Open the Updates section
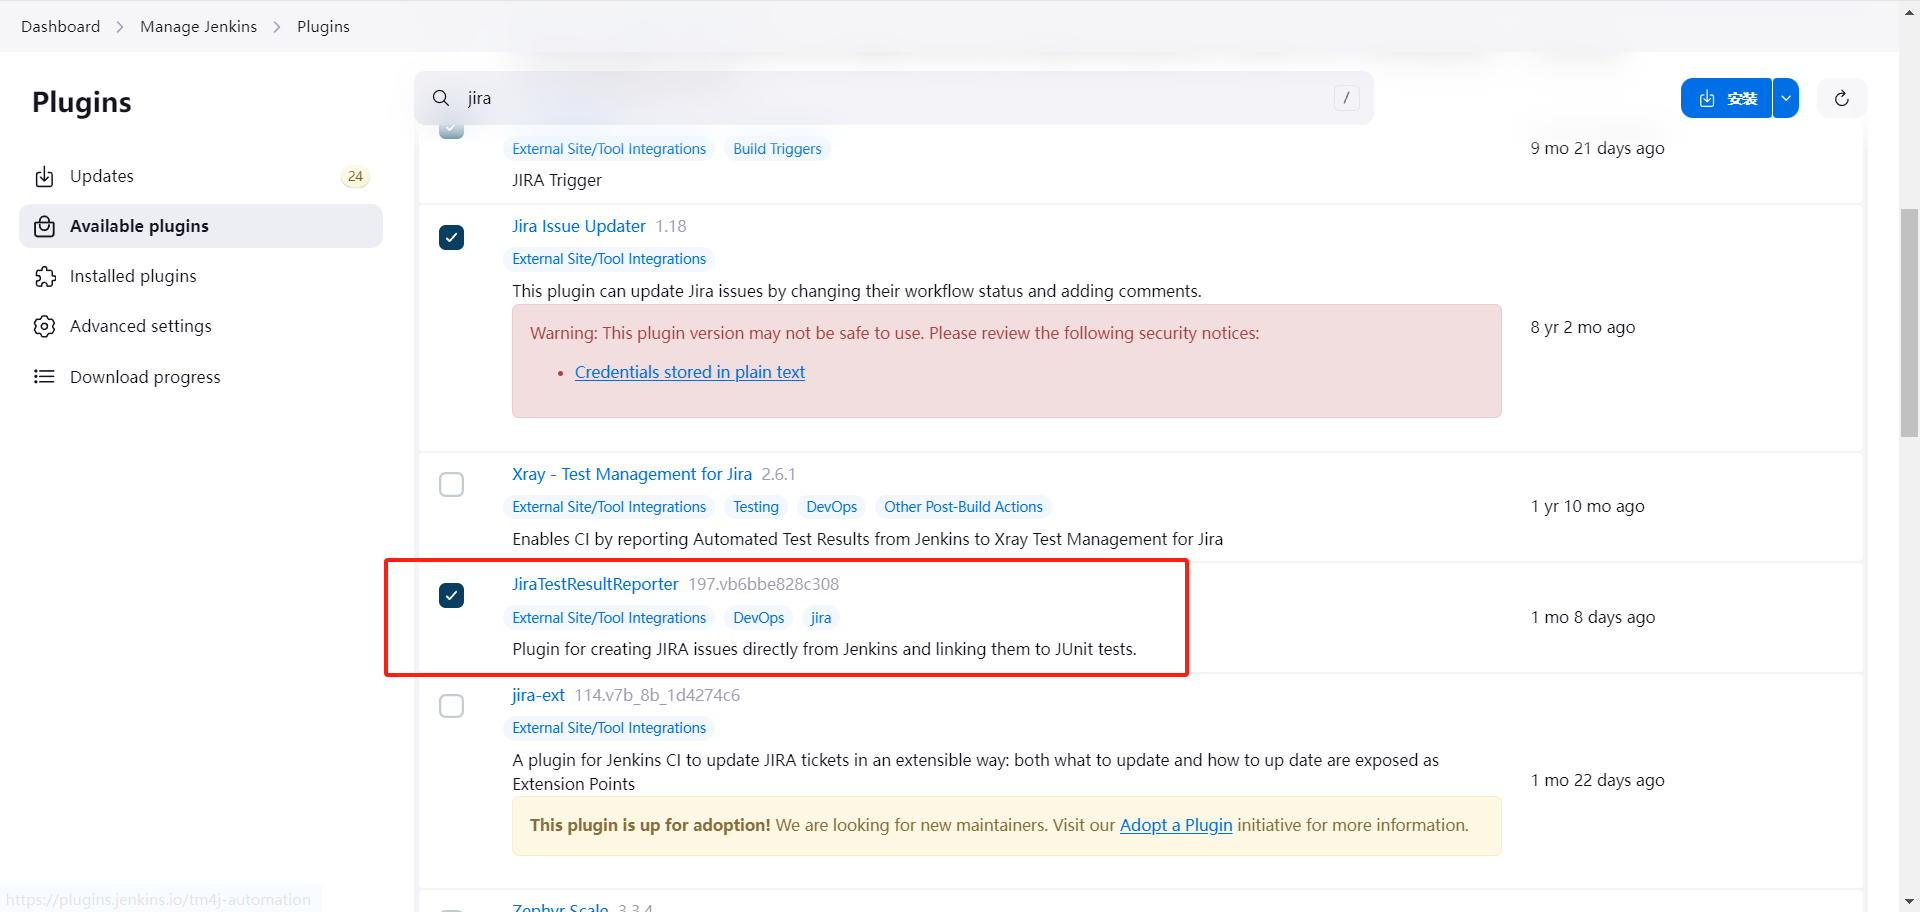 [201, 177]
